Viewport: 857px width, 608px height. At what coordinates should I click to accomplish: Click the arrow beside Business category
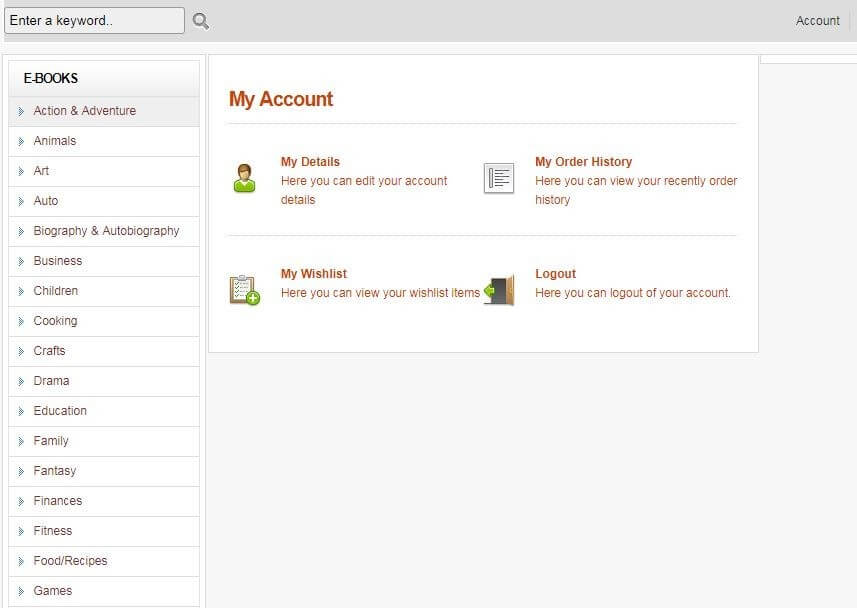(21, 262)
